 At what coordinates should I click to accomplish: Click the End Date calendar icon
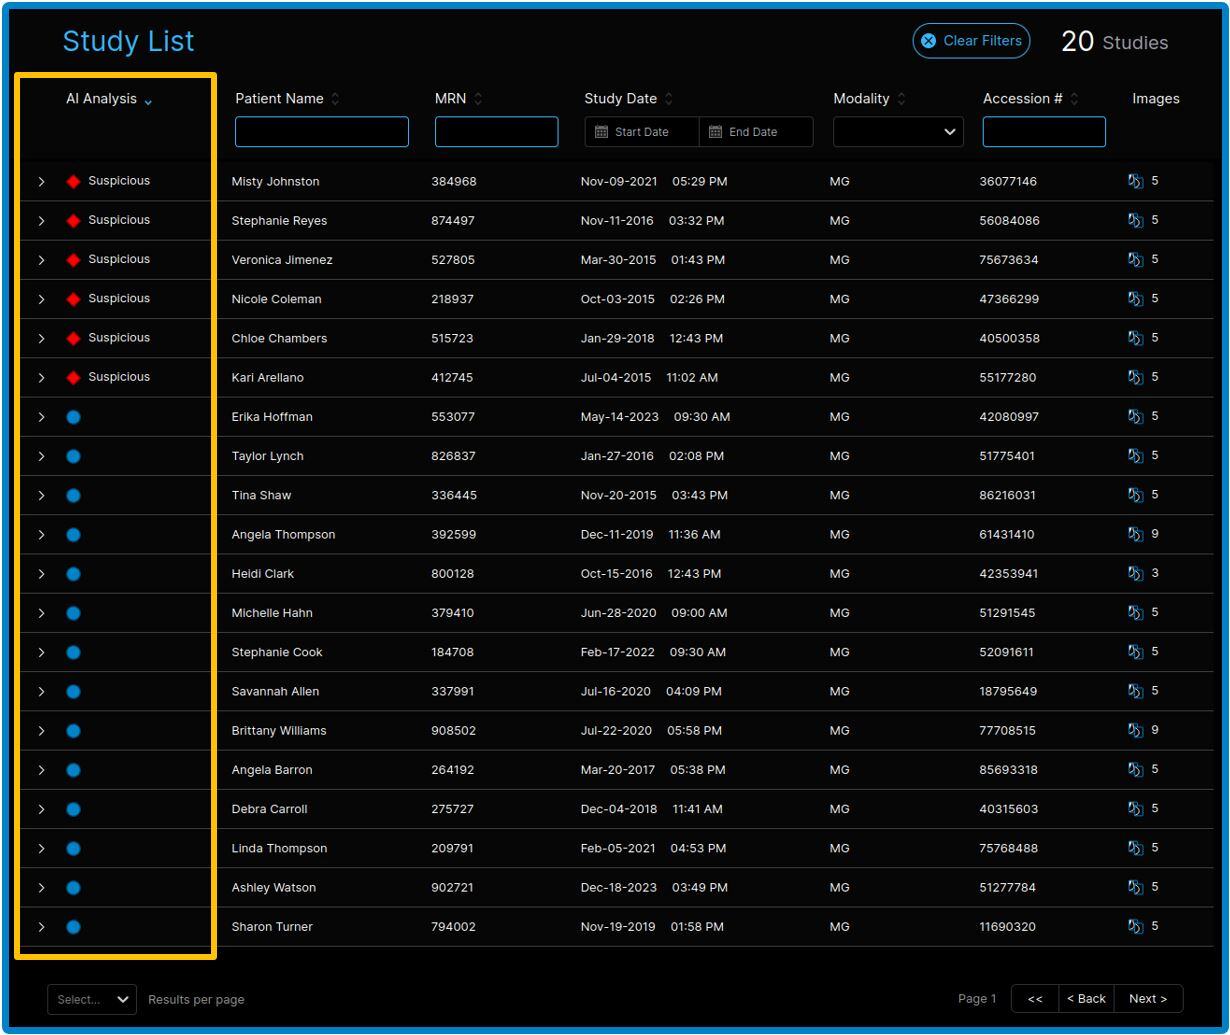point(715,132)
